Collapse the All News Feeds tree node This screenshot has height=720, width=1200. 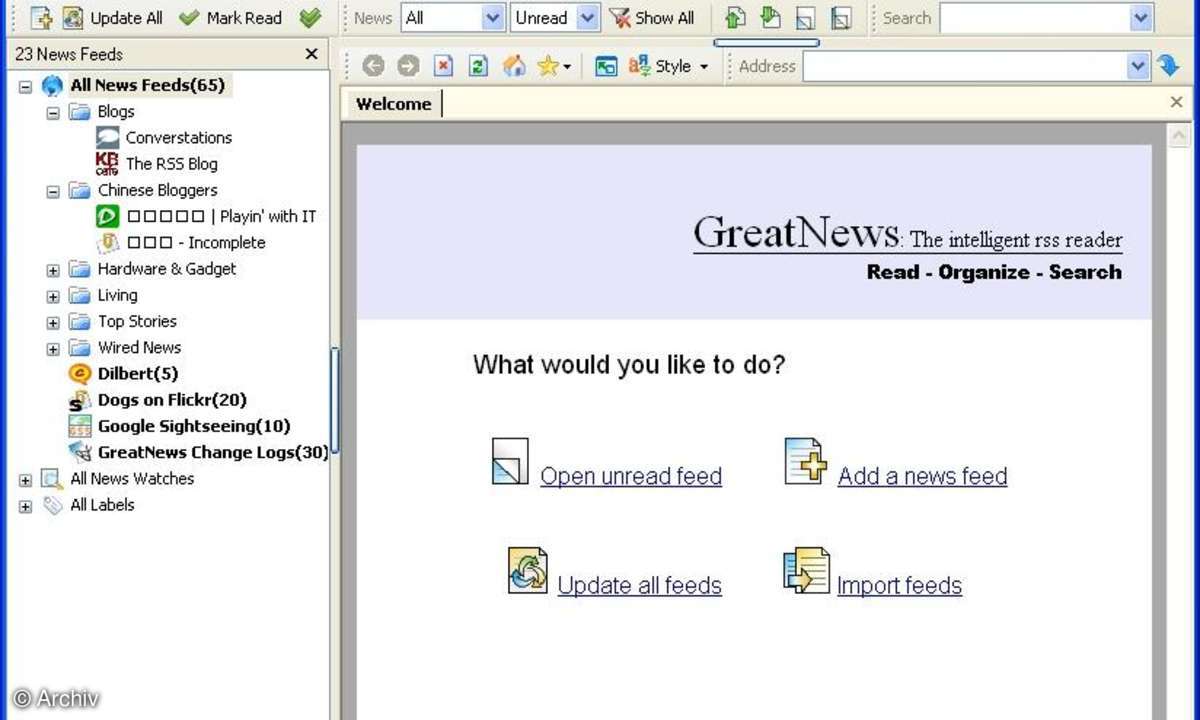coord(26,86)
